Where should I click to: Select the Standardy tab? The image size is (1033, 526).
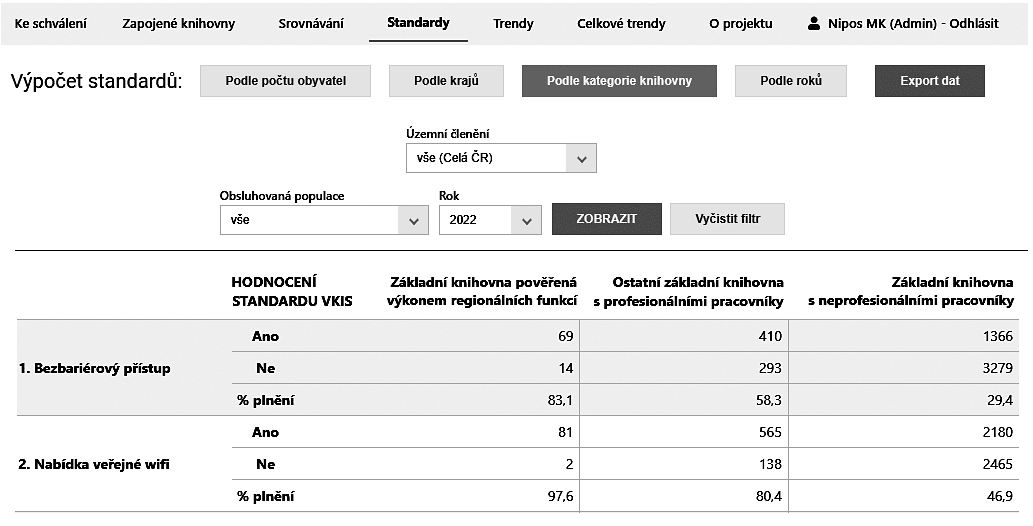pyautogui.click(x=418, y=23)
